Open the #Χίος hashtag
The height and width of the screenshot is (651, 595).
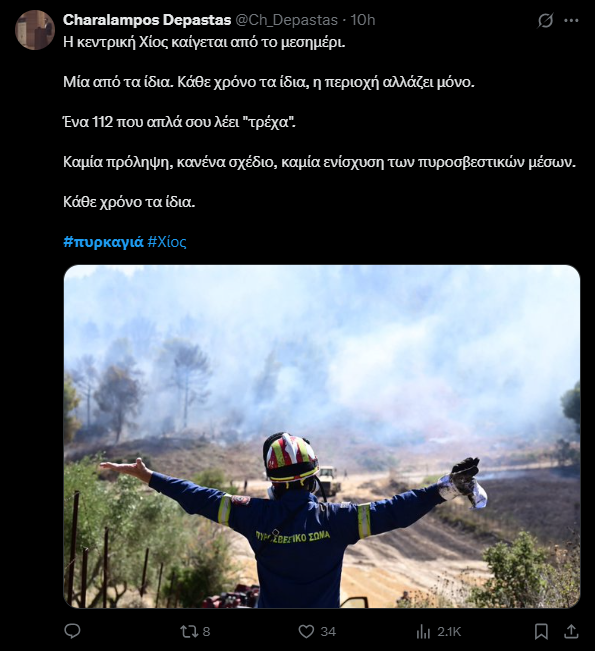tap(167, 242)
